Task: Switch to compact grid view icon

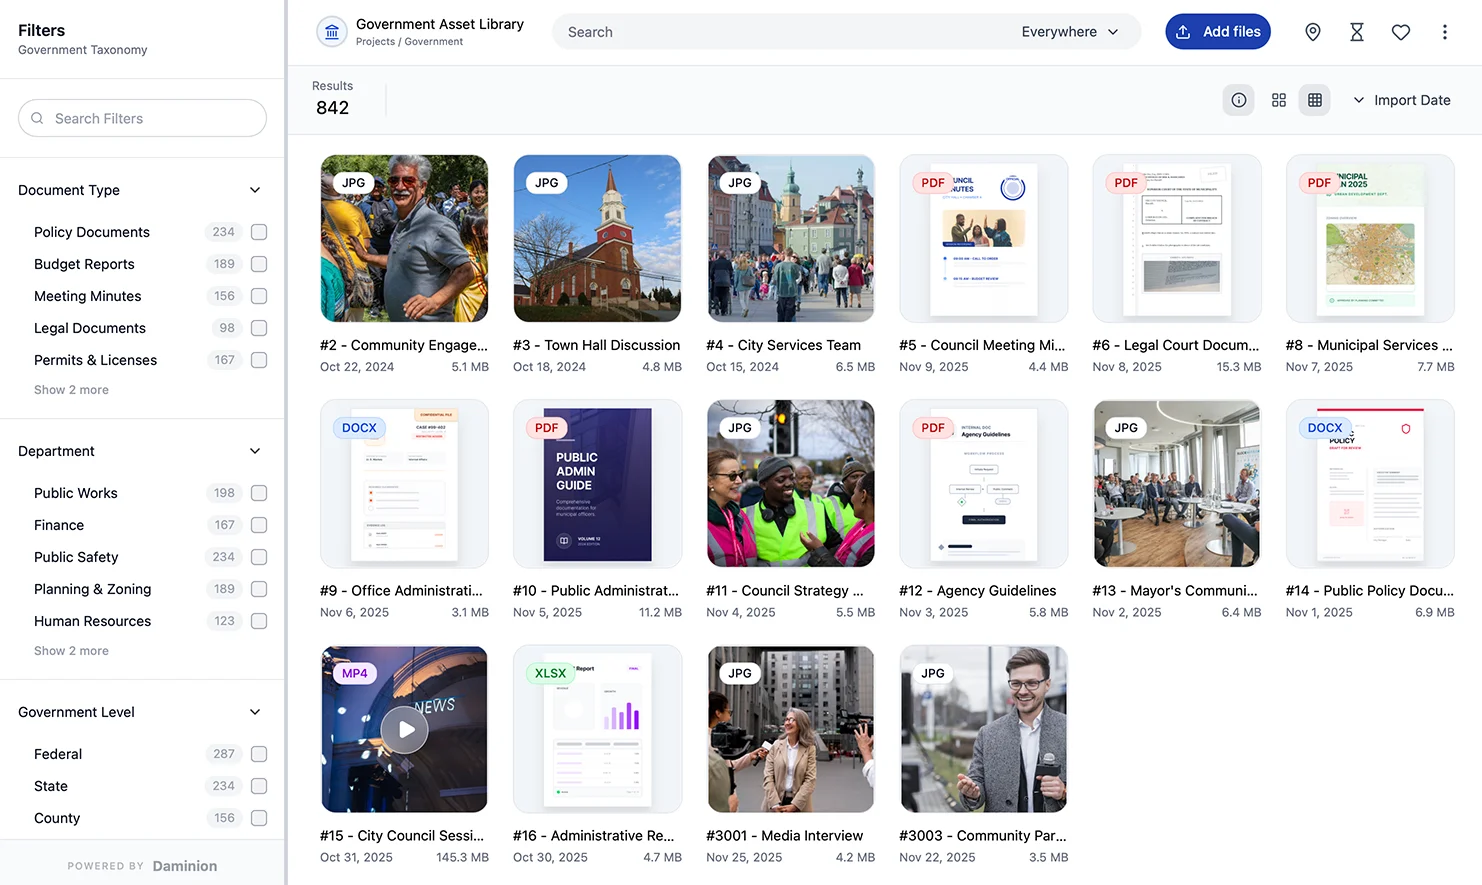Action: click(x=1315, y=100)
